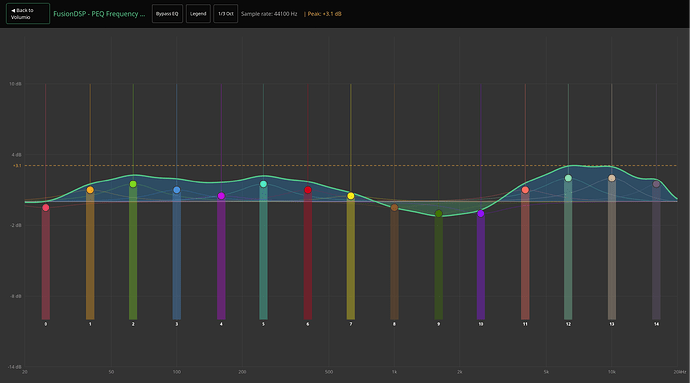Click the 1k frequency axis label
Viewport: 690px width, 383px height.
pos(394,372)
